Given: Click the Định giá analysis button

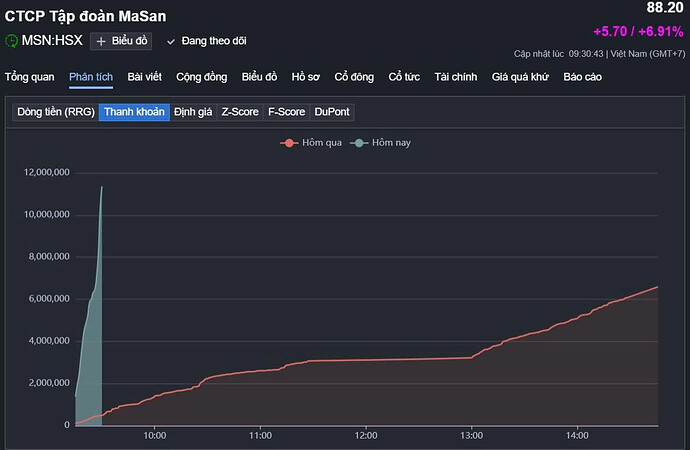Looking at the screenshot, I should [193, 112].
